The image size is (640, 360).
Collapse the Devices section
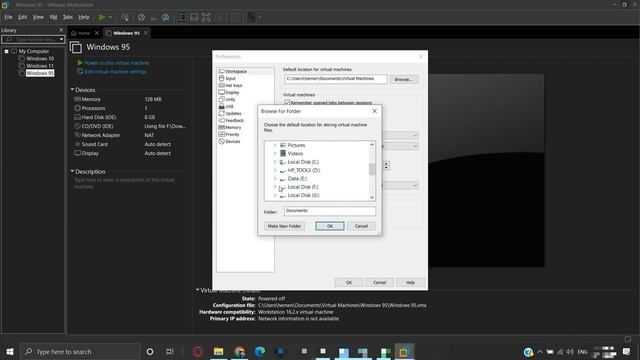[72, 89]
